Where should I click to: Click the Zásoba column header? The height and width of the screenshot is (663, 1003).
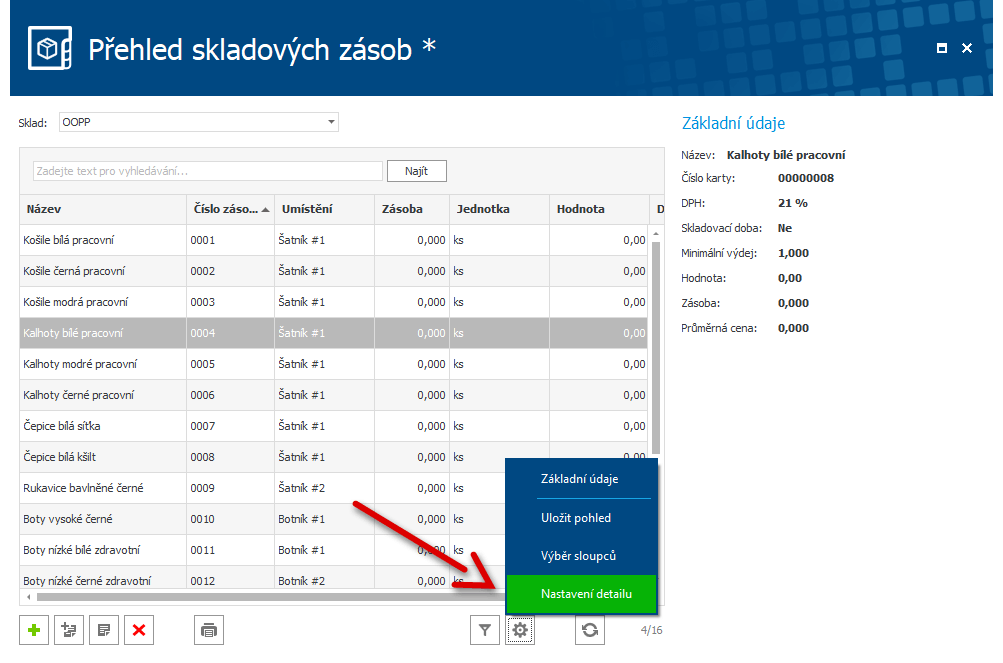(412, 209)
